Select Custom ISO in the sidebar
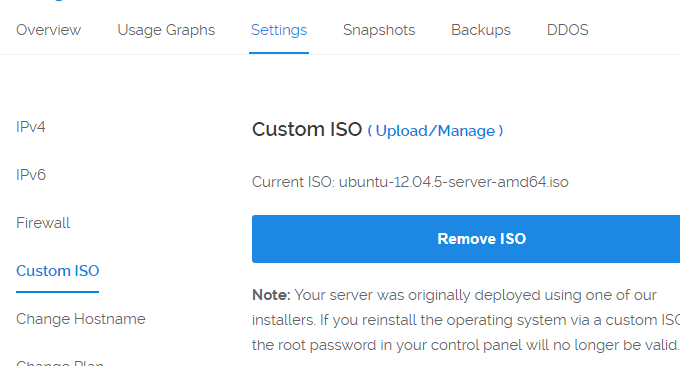 58,271
